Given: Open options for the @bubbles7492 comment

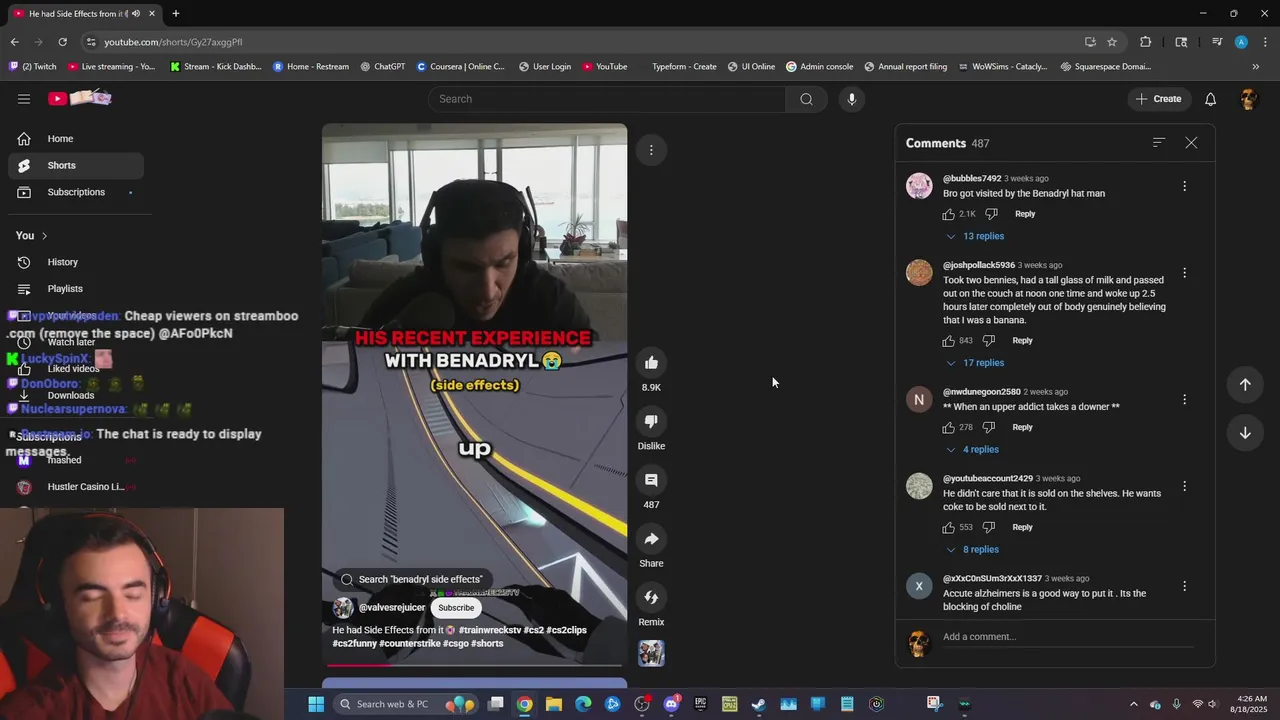Looking at the screenshot, I should click(1184, 186).
